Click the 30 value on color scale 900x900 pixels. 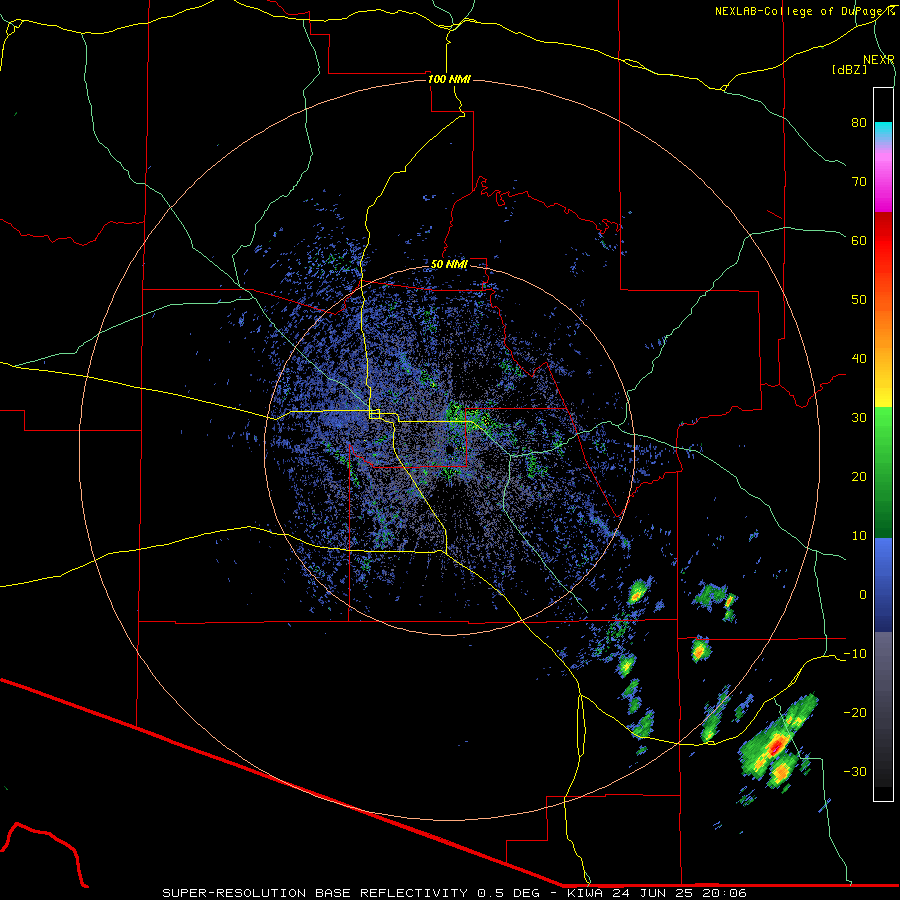pos(859,417)
